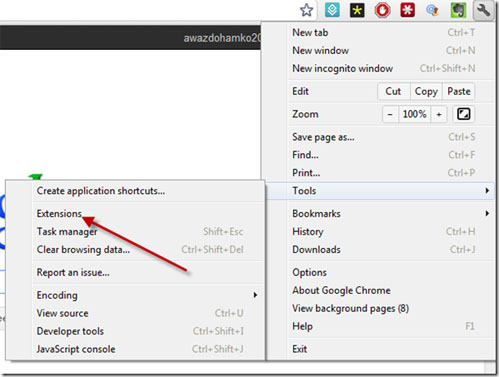Expand the Tools submenu arrow
Image resolution: width=499 pixels, height=377 pixels.
487,191
